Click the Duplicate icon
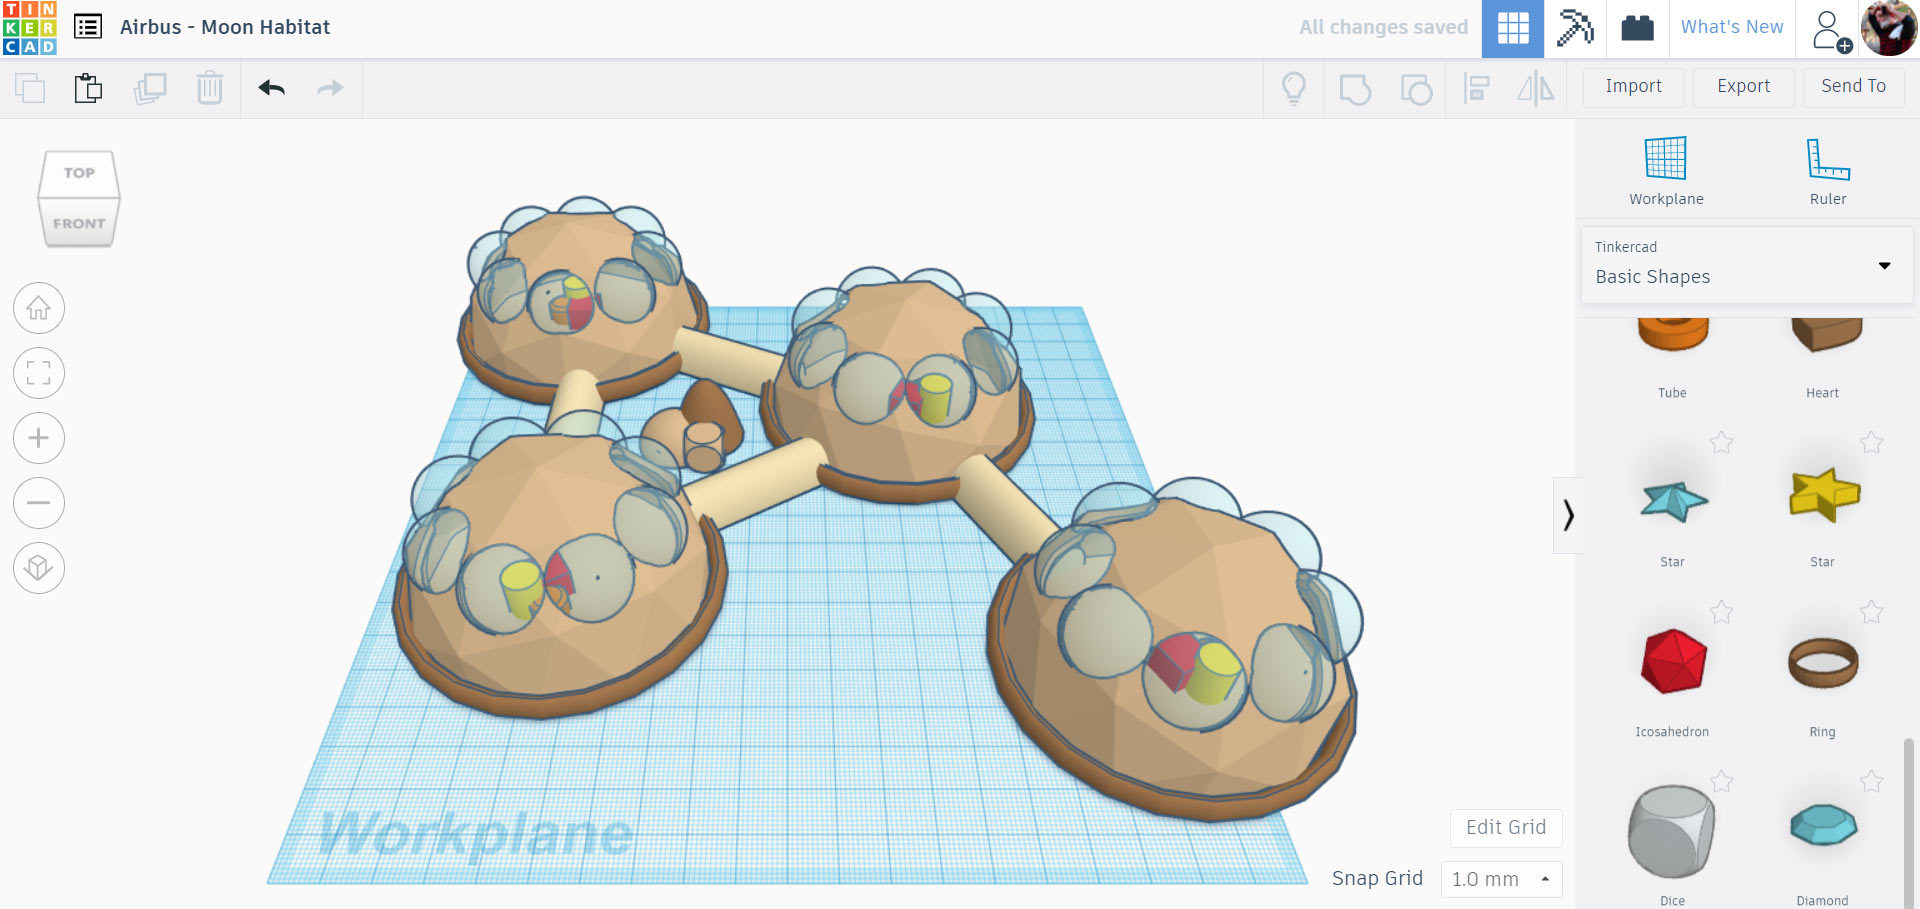The image size is (1920, 909). 150,88
